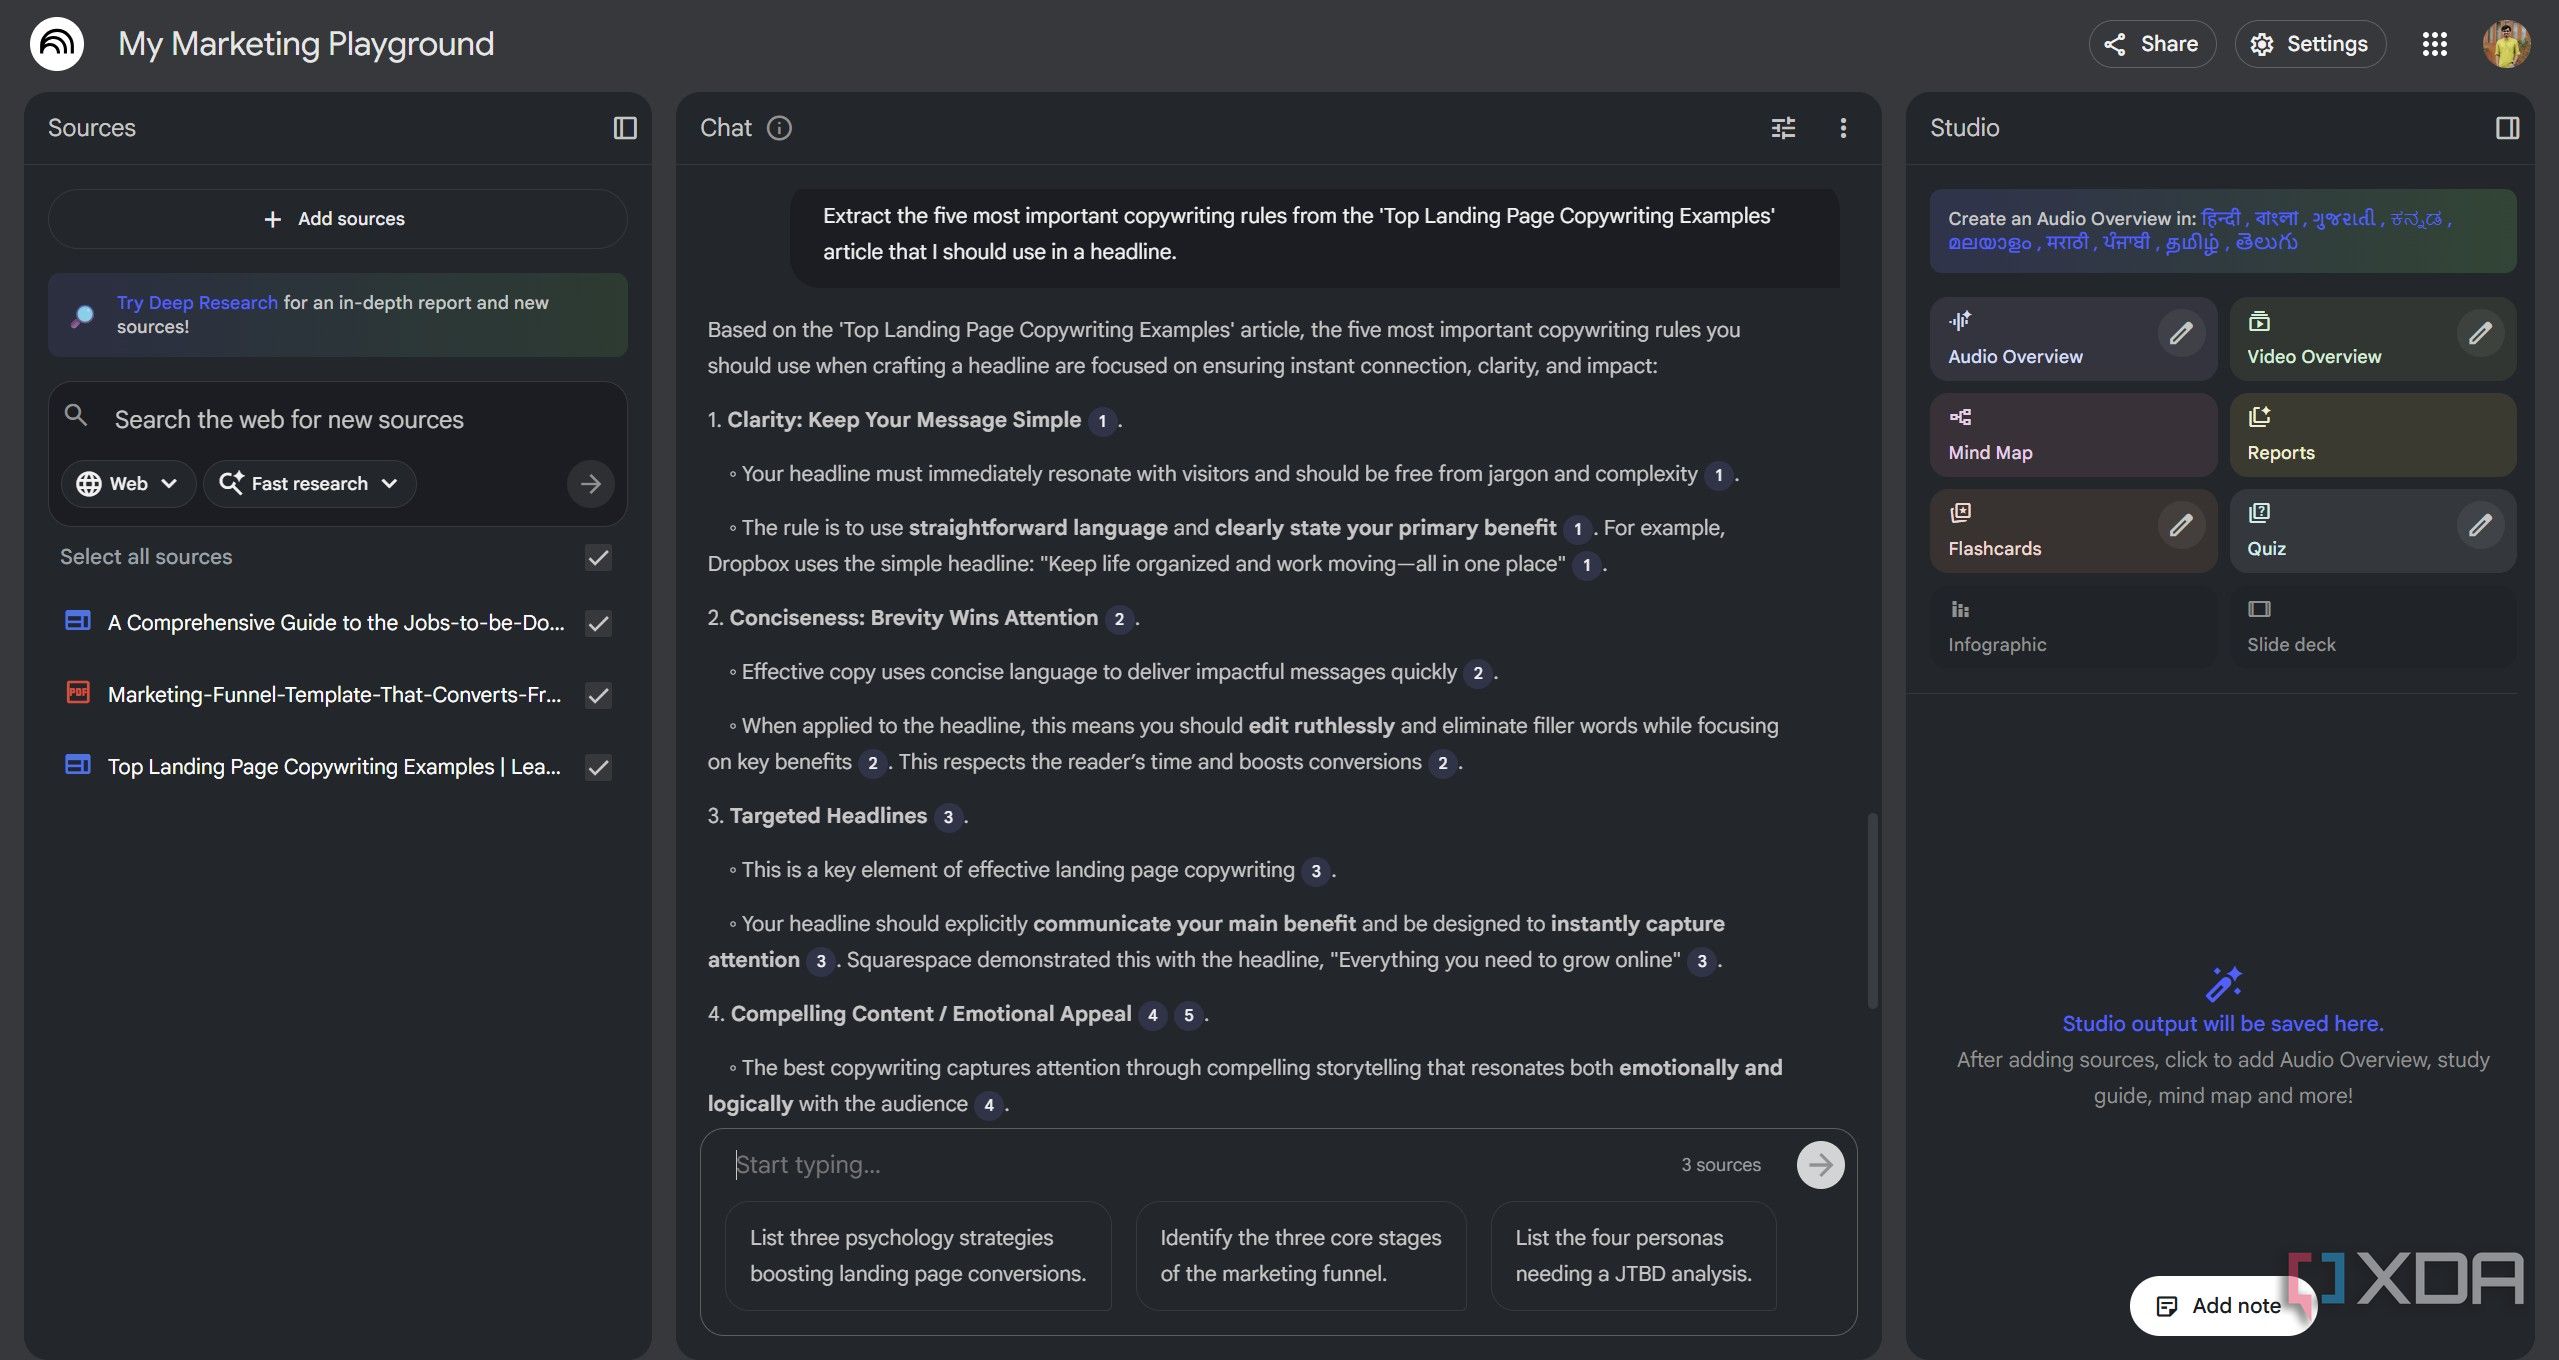2559x1360 pixels.
Task: Choose JTBD personas suggestion chip
Action: 1633,1256
